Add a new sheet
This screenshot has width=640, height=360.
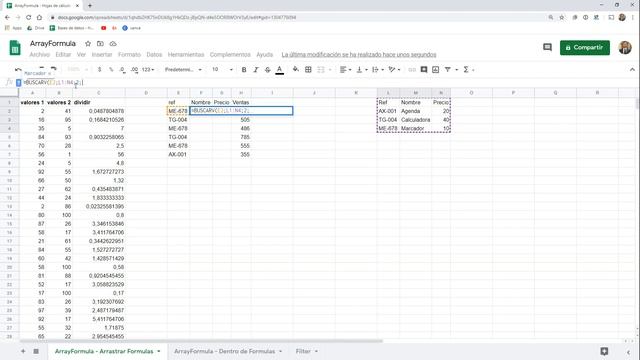tap(23, 351)
